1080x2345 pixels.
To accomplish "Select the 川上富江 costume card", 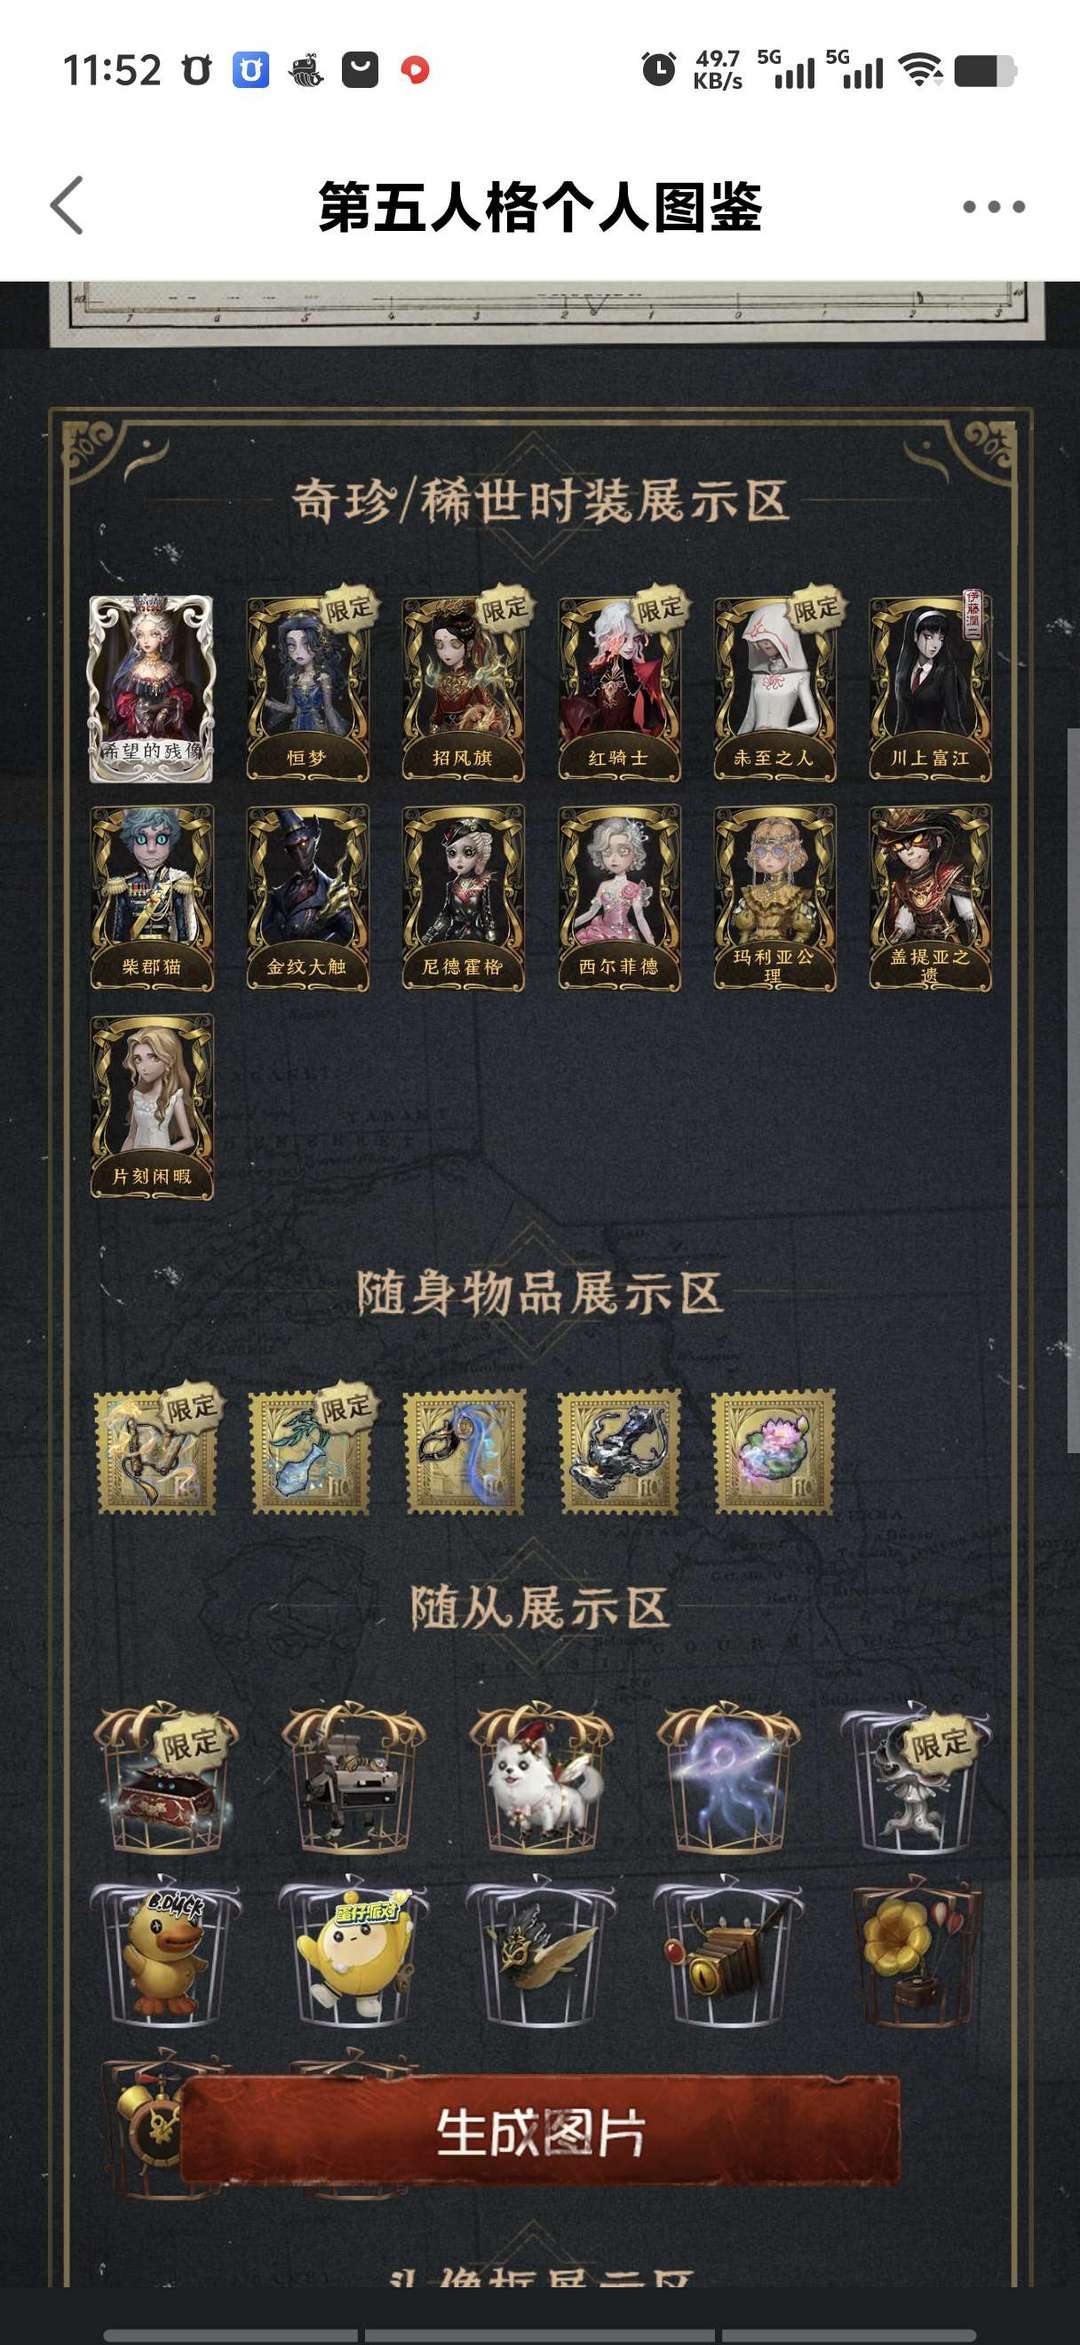I will [x=930, y=688].
